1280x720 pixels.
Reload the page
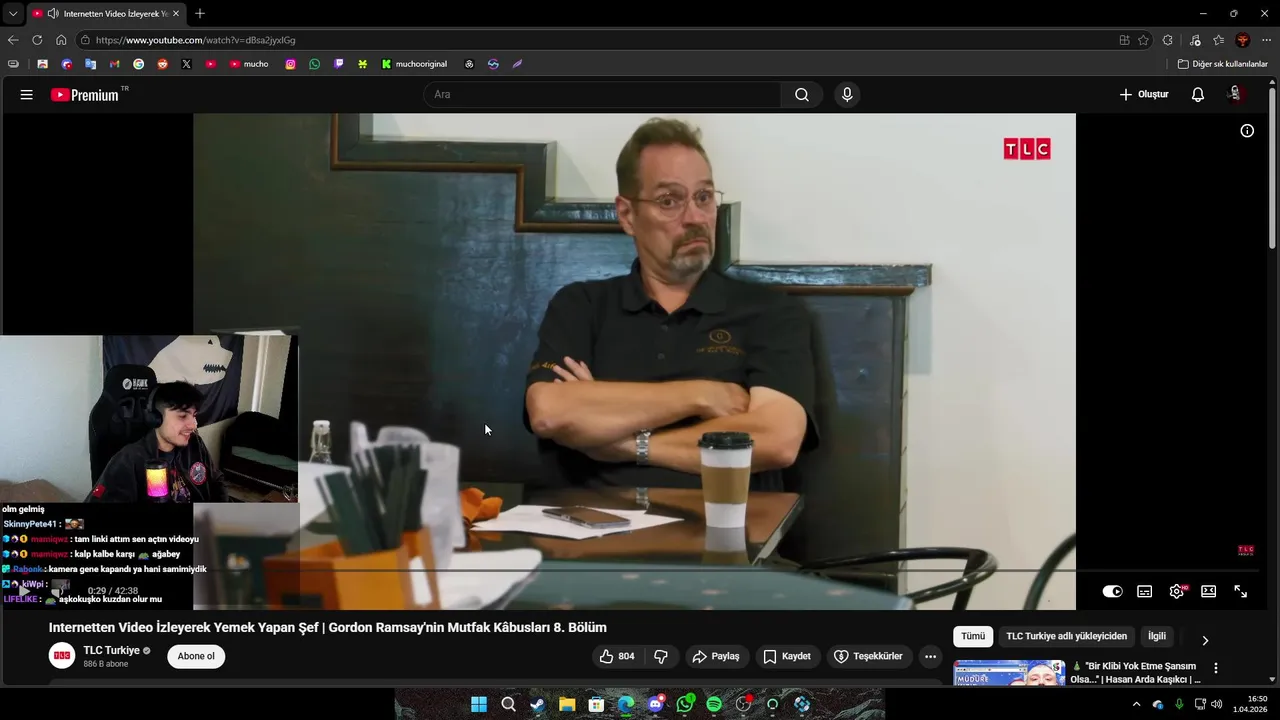pos(37,40)
